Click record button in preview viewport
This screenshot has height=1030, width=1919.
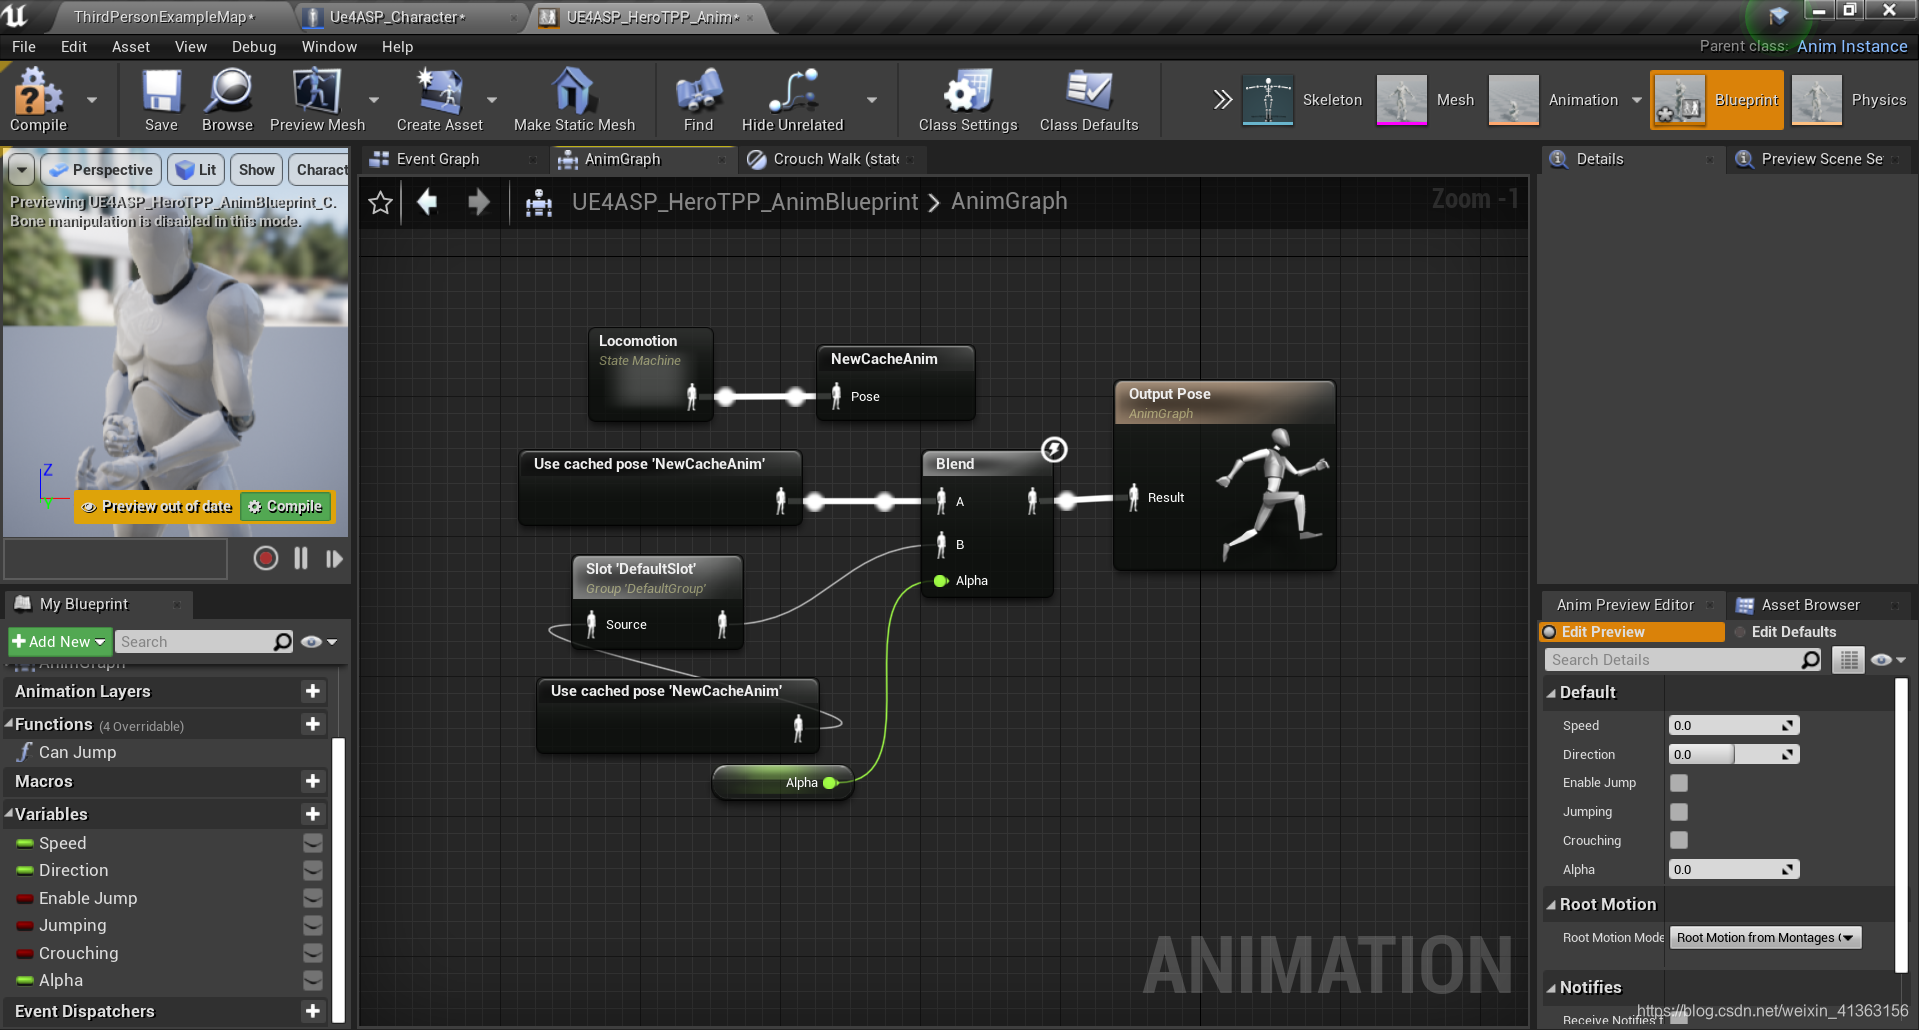[266, 558]
